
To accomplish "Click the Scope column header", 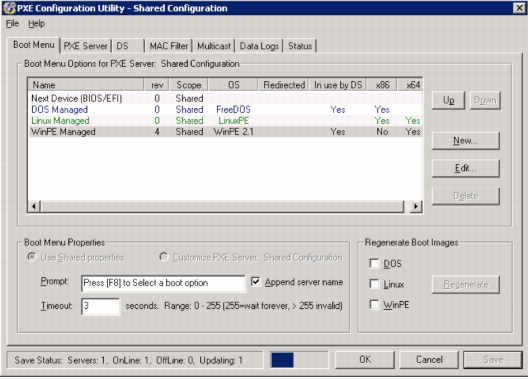I will click(x=189, y=85).
